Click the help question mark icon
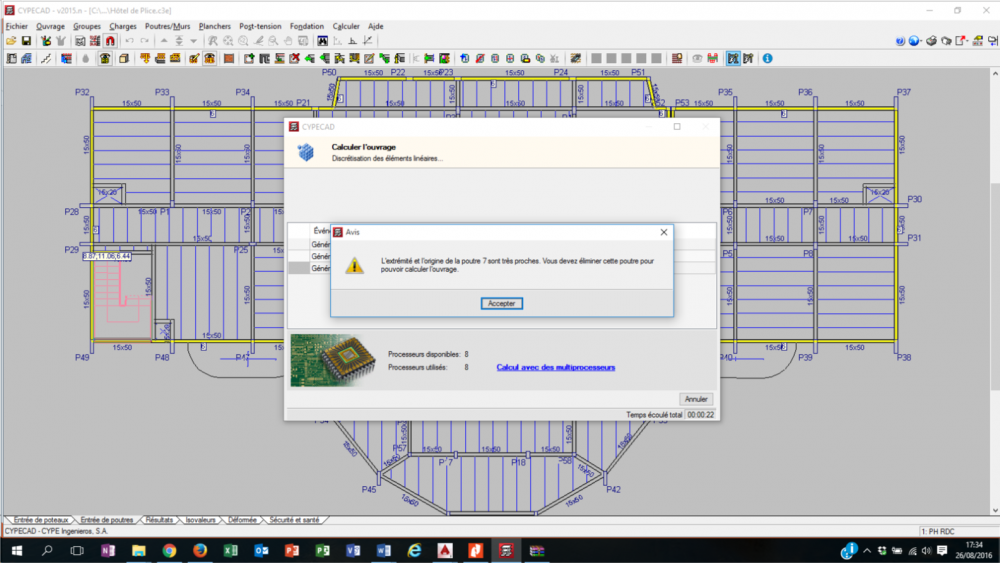Image resolution: width=1000 pixels, height=563 pixels. [900, 41]
